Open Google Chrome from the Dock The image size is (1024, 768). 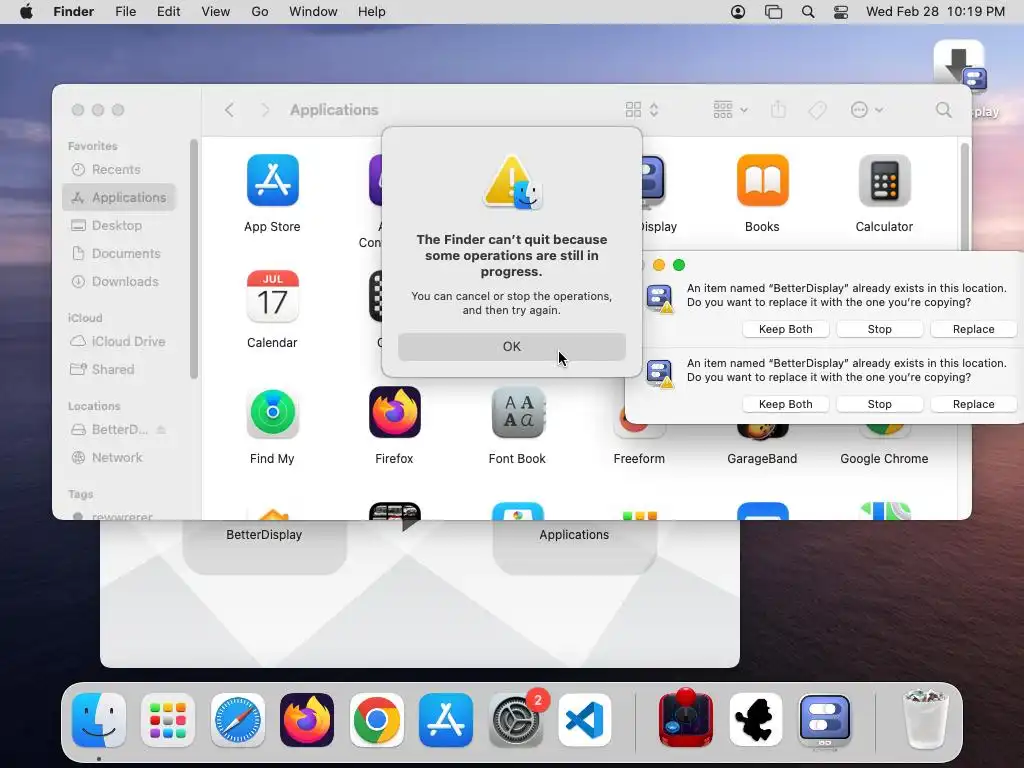pyautogui.click(x=377, y=720)
